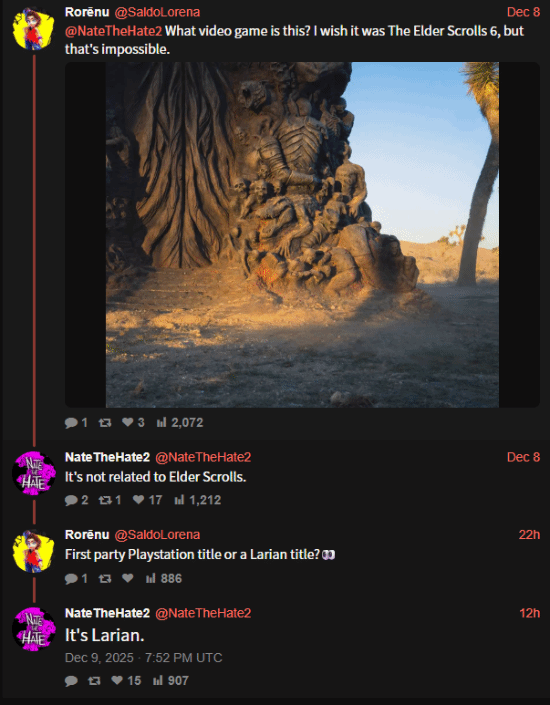550x705 pixels.
Task: Open NateTheHate2 avatar on "It's Larian." tweet
Action: tap(34, 629)
